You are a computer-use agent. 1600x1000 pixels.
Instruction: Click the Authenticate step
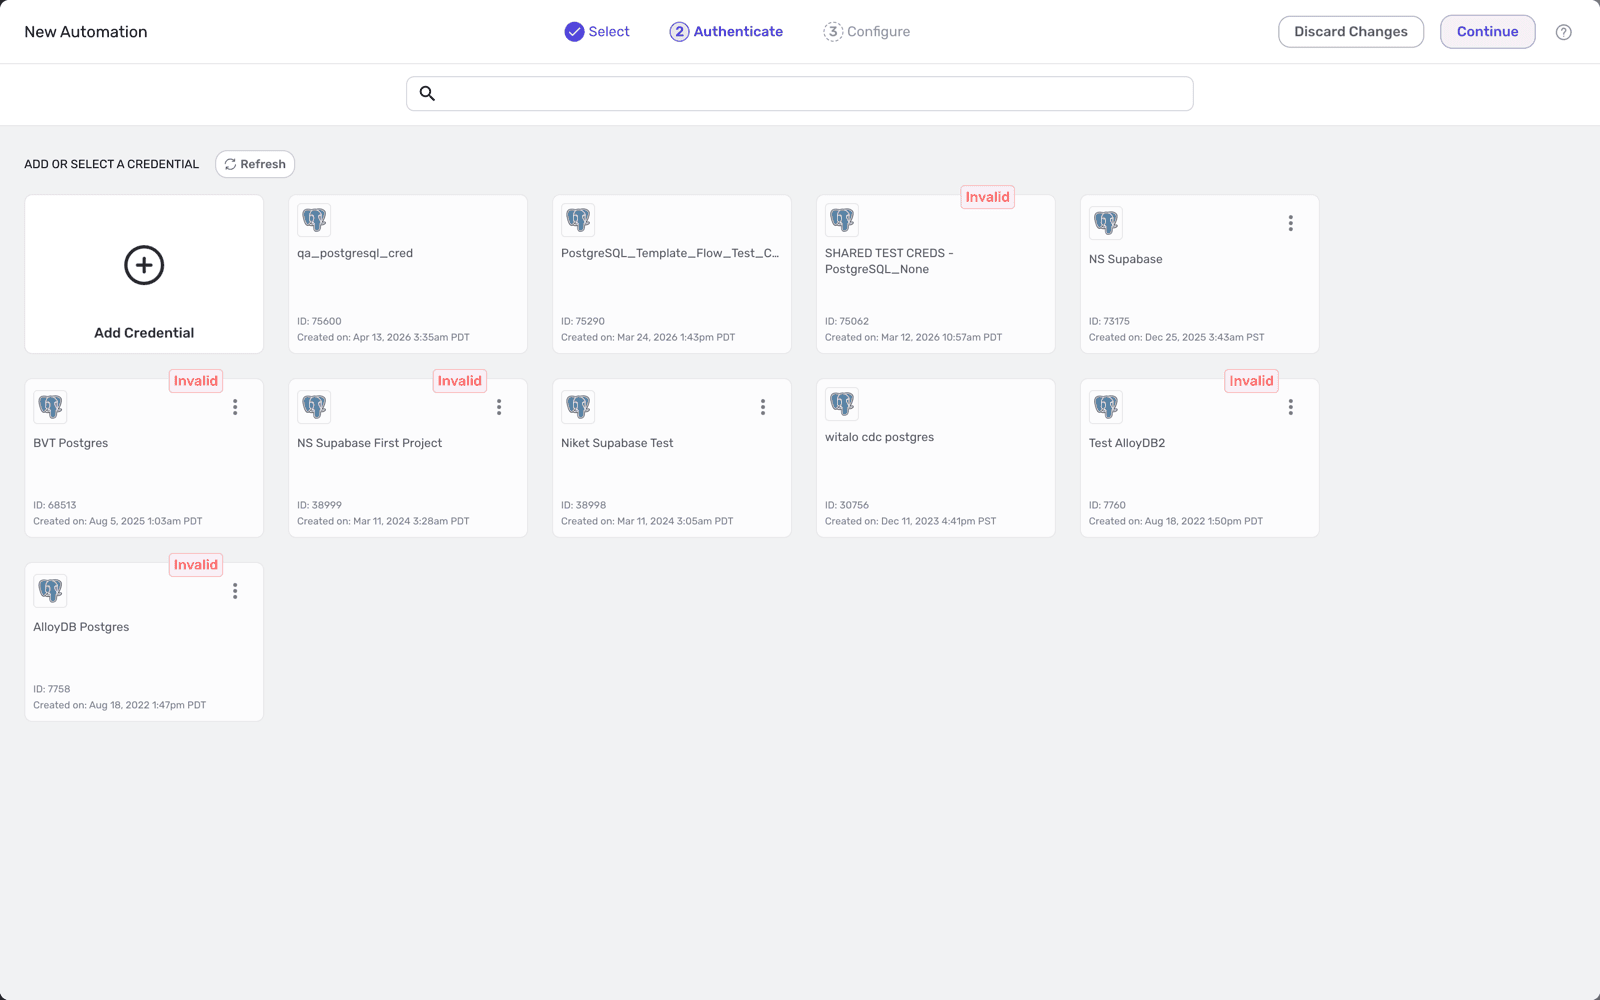[726, 32]
